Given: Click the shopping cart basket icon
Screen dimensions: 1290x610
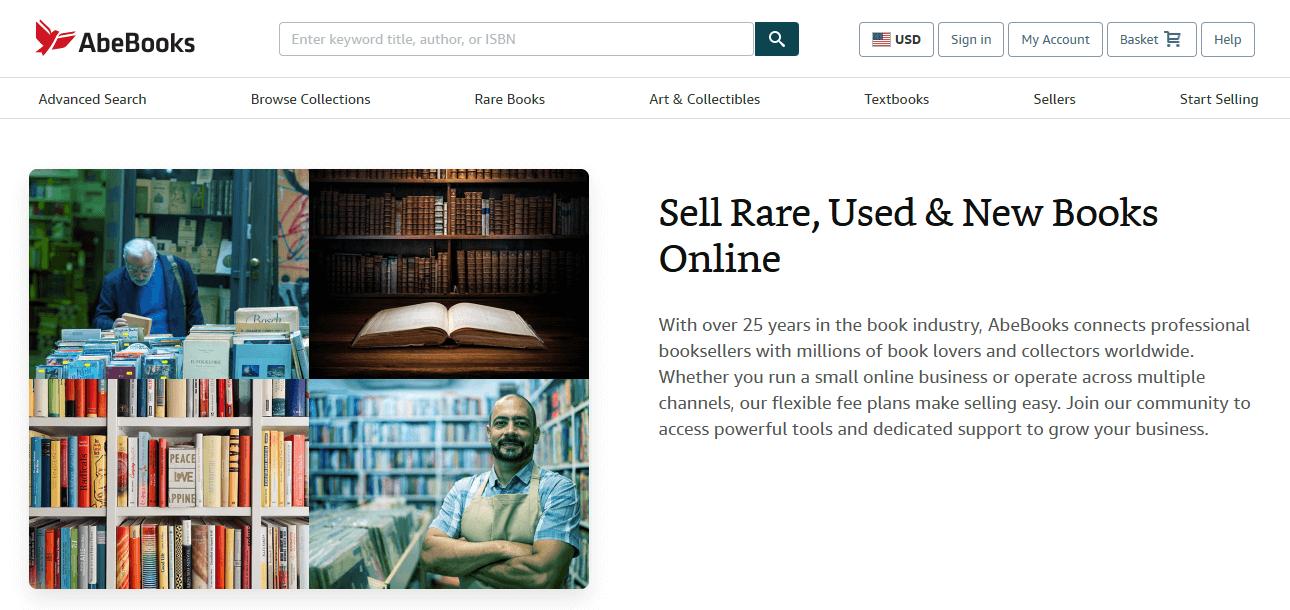Looking at the screenshot, I should click(x=1173, y=40).
